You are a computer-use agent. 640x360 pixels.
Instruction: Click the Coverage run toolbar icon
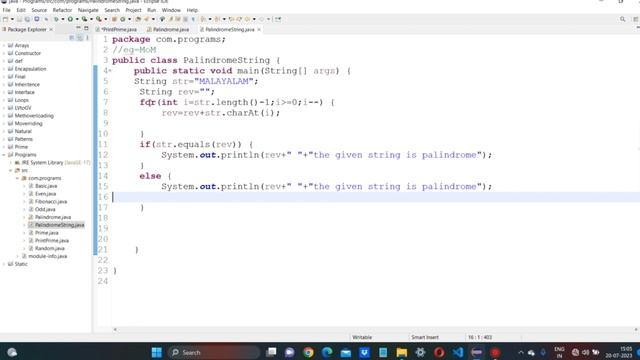tap(84, 19)
